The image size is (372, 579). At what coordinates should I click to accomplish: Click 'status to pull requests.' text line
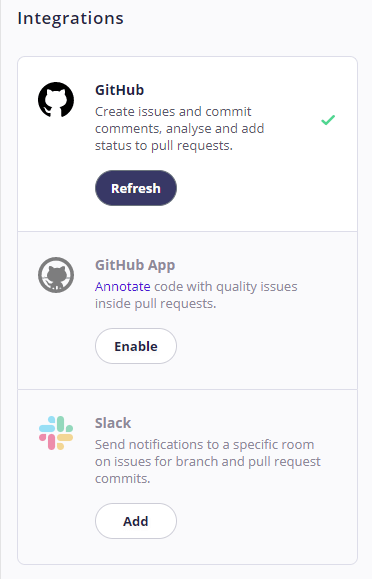tap(164, 146)
